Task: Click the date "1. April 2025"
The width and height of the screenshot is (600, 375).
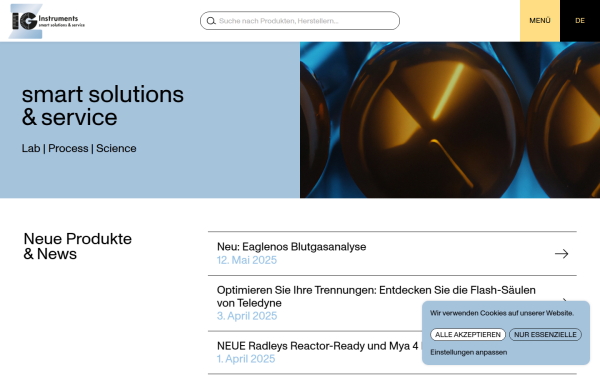Action: (246, 359)
